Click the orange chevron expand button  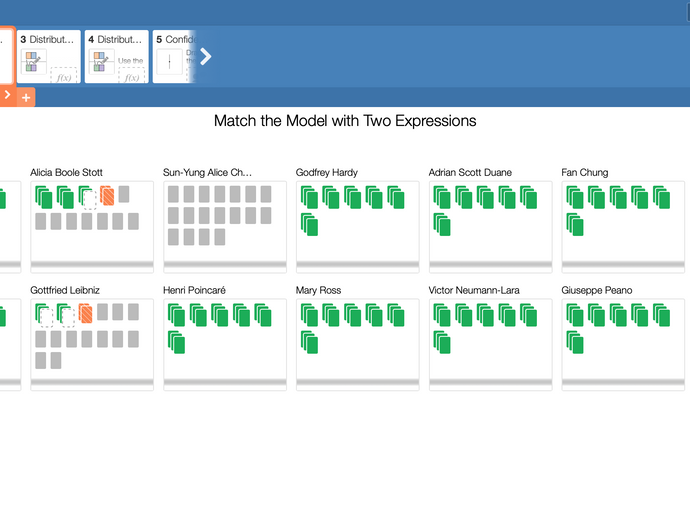click(x=7, y=95)
